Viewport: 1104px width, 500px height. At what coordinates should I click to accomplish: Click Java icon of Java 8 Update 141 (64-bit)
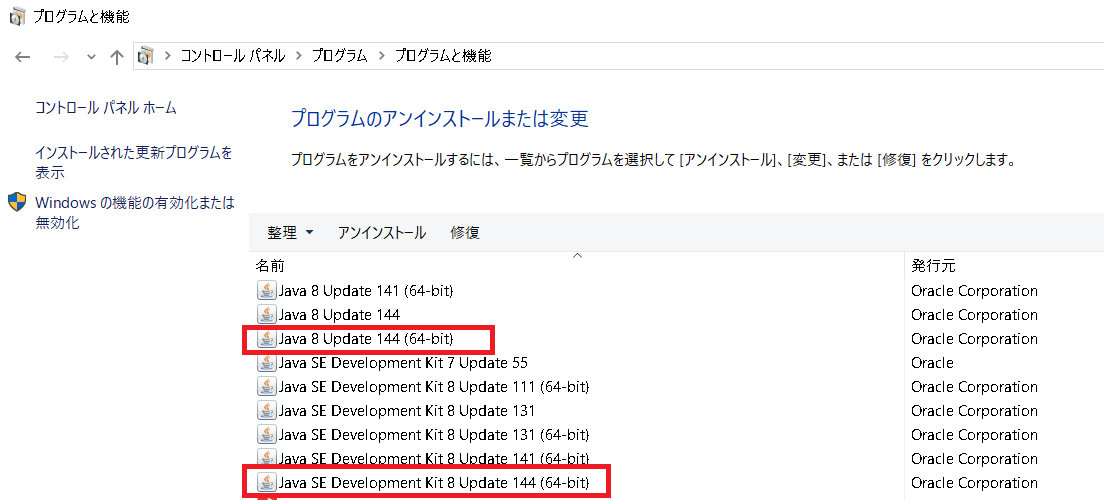coord(266,291)
